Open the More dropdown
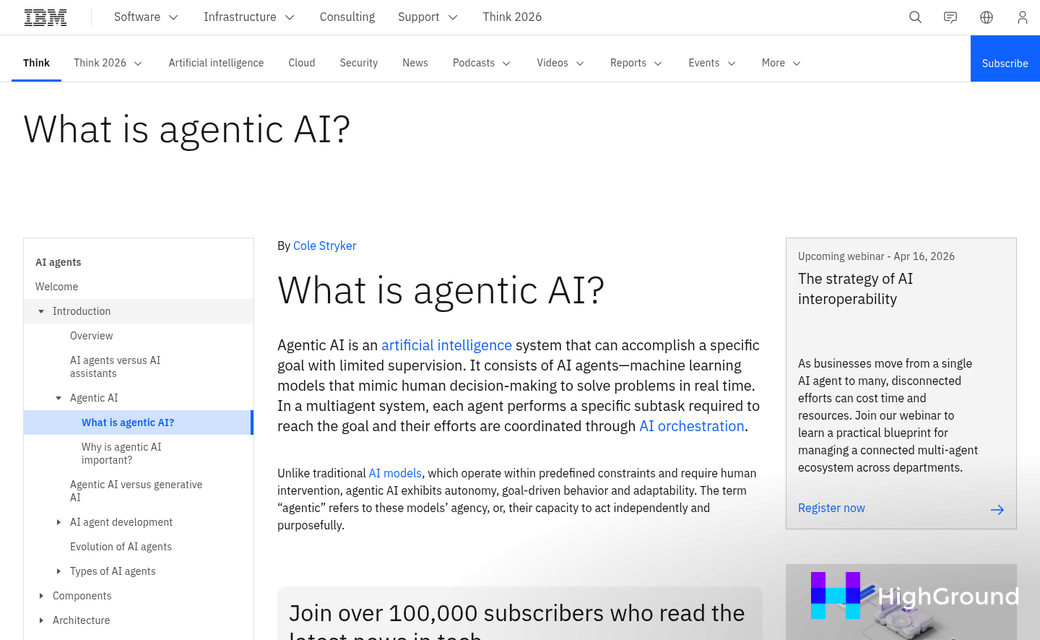Screen dimensions: 1040x640 click(x=781, y=63)
